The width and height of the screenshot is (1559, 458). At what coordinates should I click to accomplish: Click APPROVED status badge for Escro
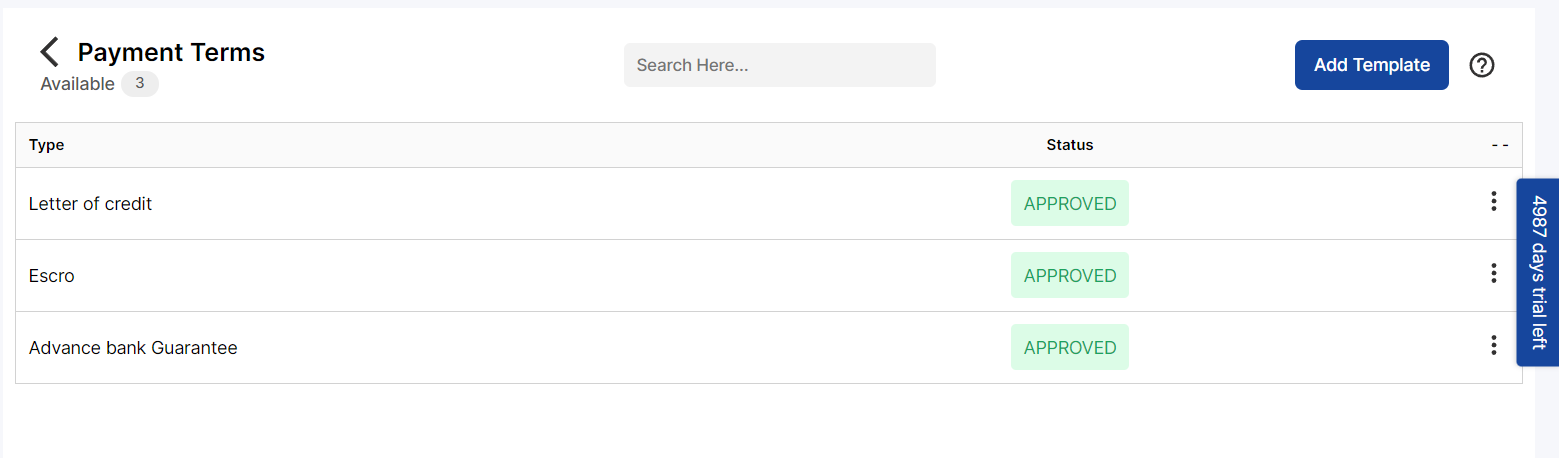coord(1069,275)
